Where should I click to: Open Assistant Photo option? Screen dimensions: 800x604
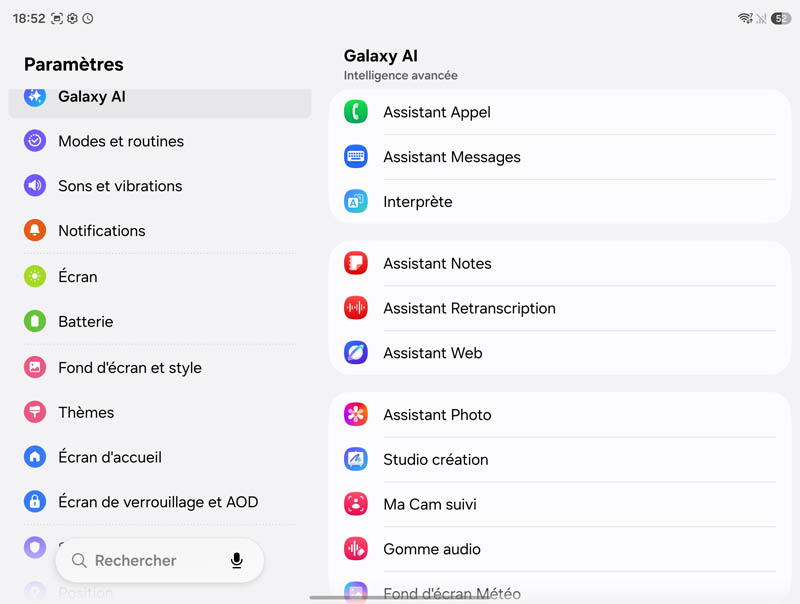click(560, 415)
